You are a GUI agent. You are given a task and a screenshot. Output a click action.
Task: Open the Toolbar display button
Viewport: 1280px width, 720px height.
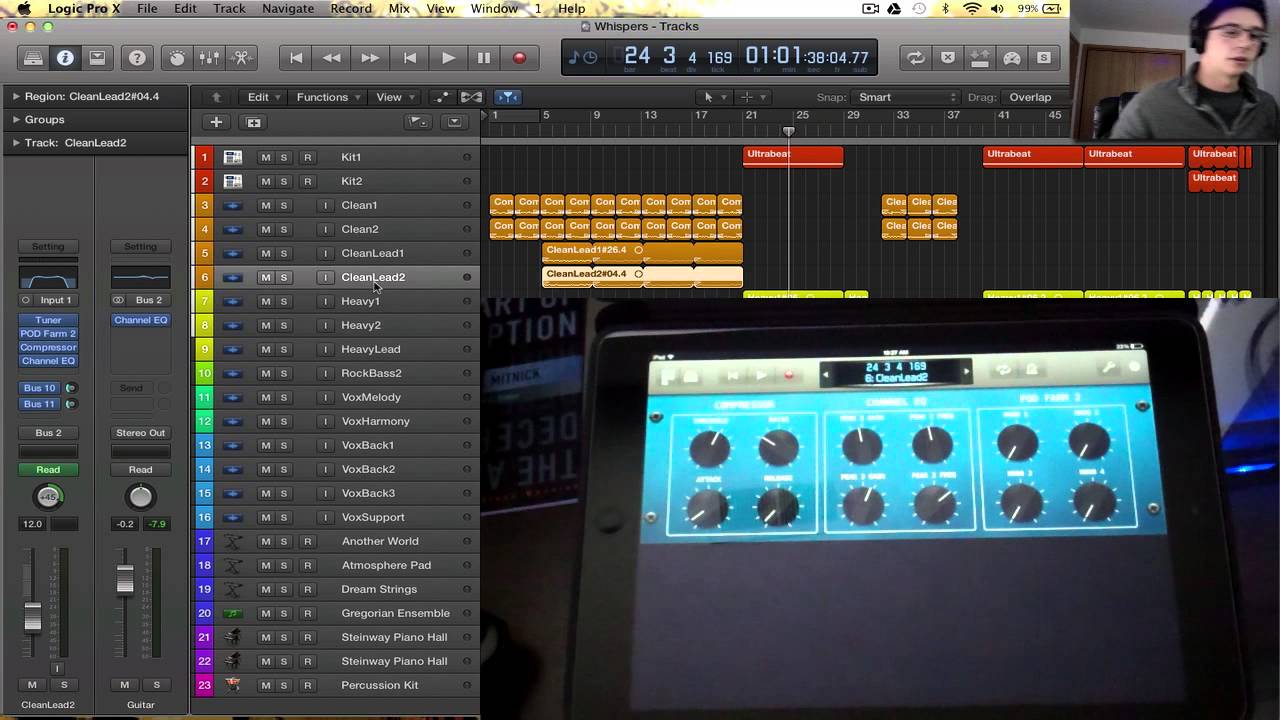tap(97, 58)
